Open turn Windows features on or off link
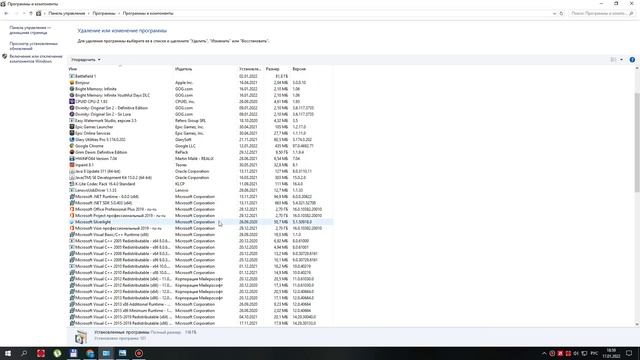The width and height of the screenshot is (640, 360). coord(36,59)
